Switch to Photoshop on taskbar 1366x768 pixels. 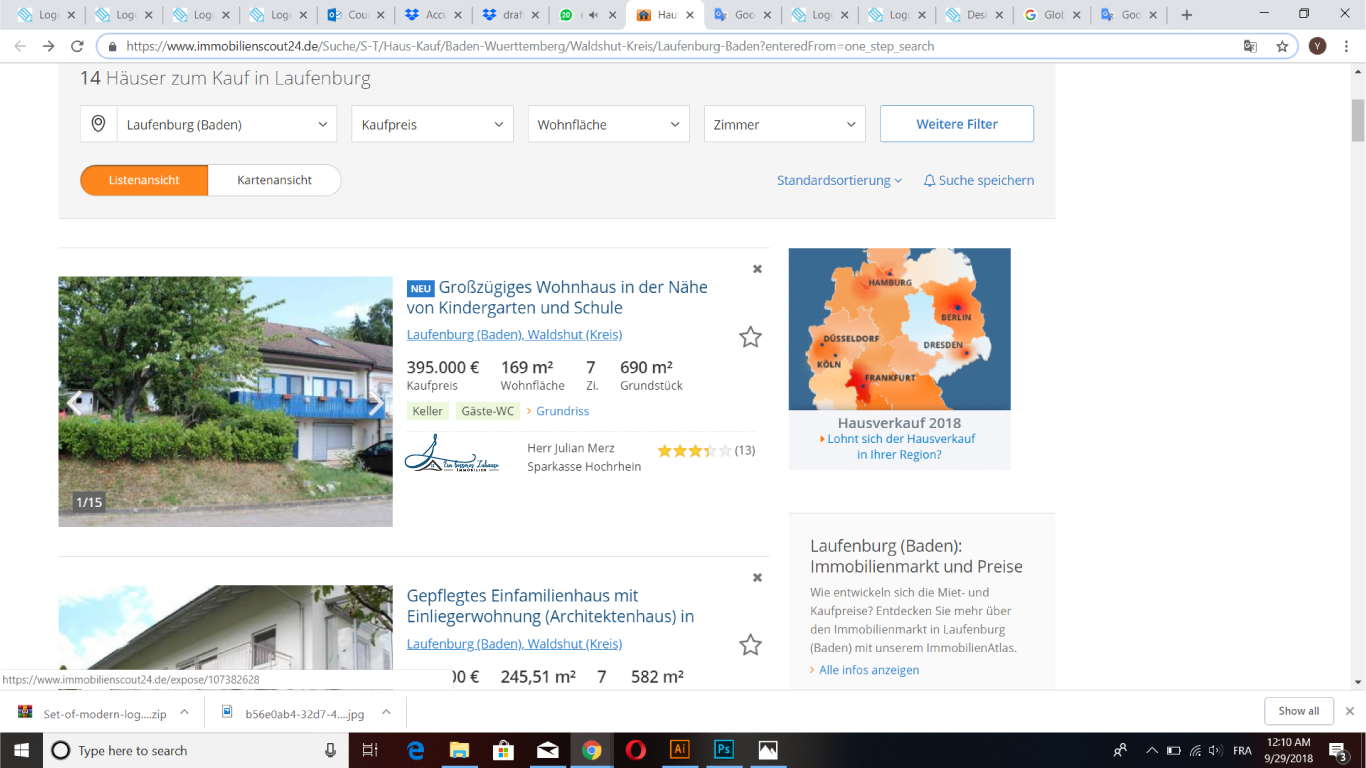click(x=724, y=750)
